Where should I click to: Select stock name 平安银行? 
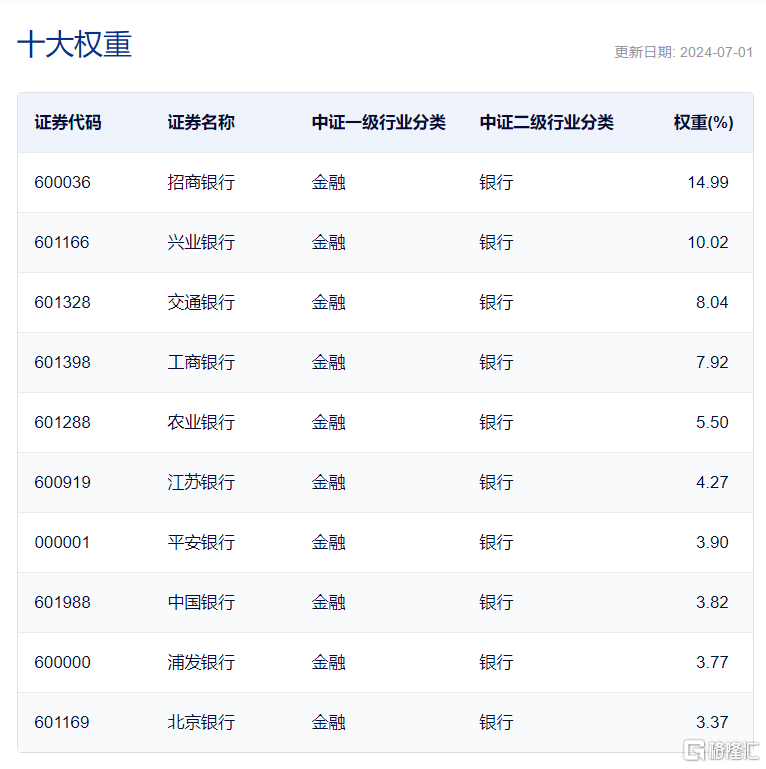(201, 542)
